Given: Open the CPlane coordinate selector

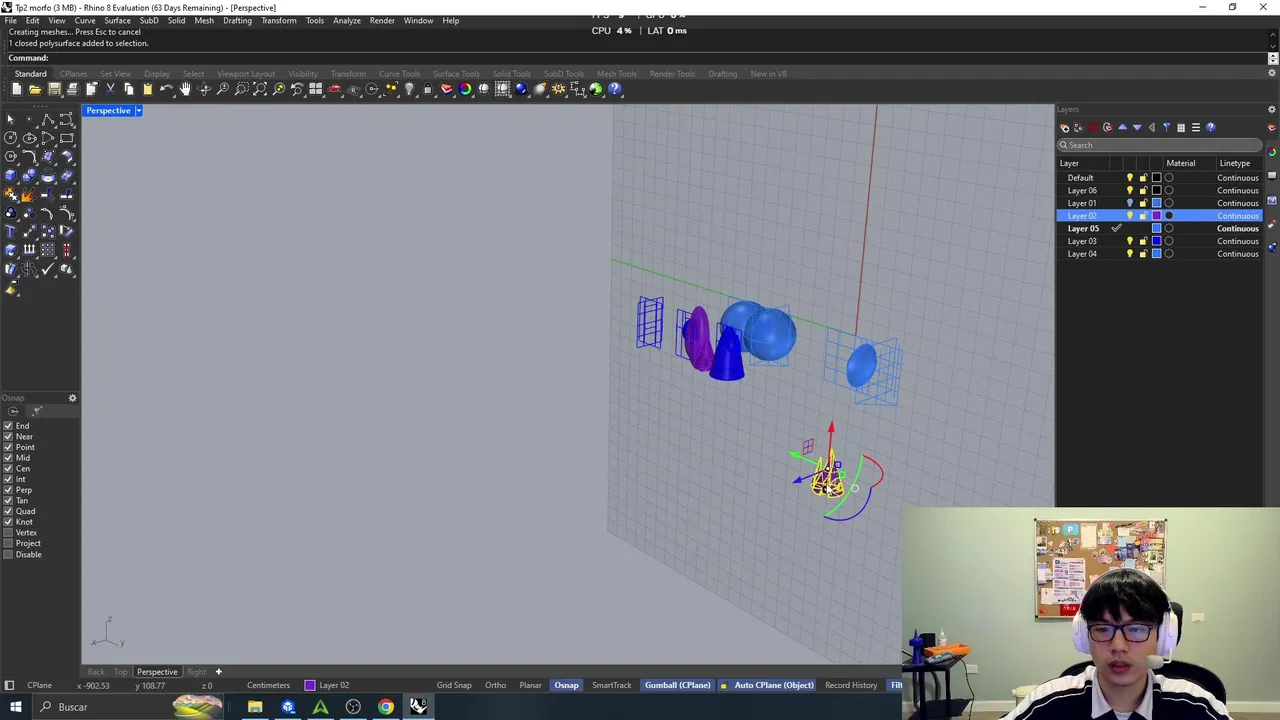Looking at the screenshot, I should pos(39,685).
